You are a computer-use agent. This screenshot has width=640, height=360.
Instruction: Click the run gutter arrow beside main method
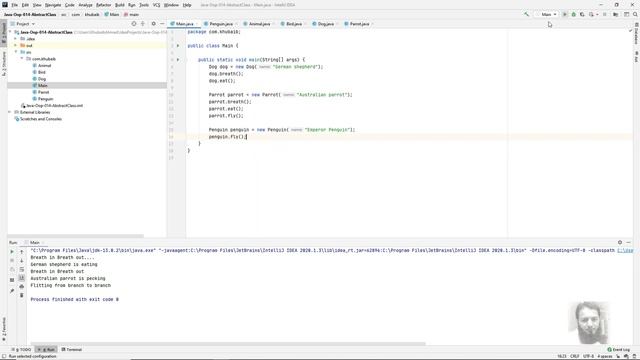coord(178,60)
